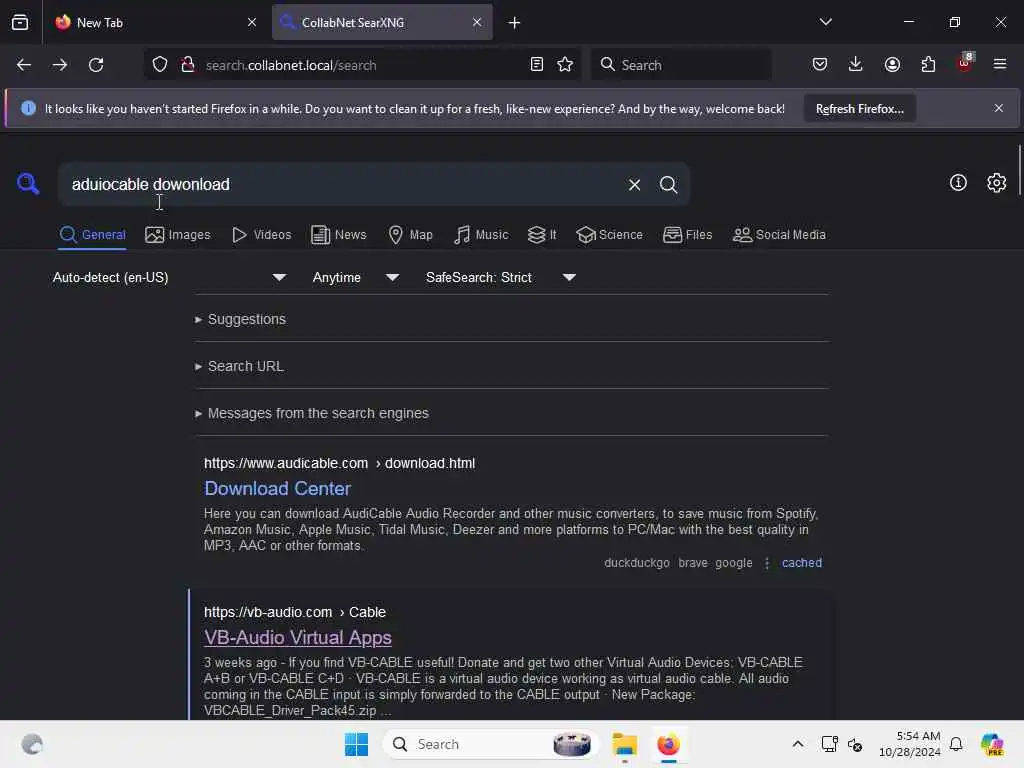Select the Images search category
The height and width of the screenshot is (768, 1024).
[x=178, y=235]
